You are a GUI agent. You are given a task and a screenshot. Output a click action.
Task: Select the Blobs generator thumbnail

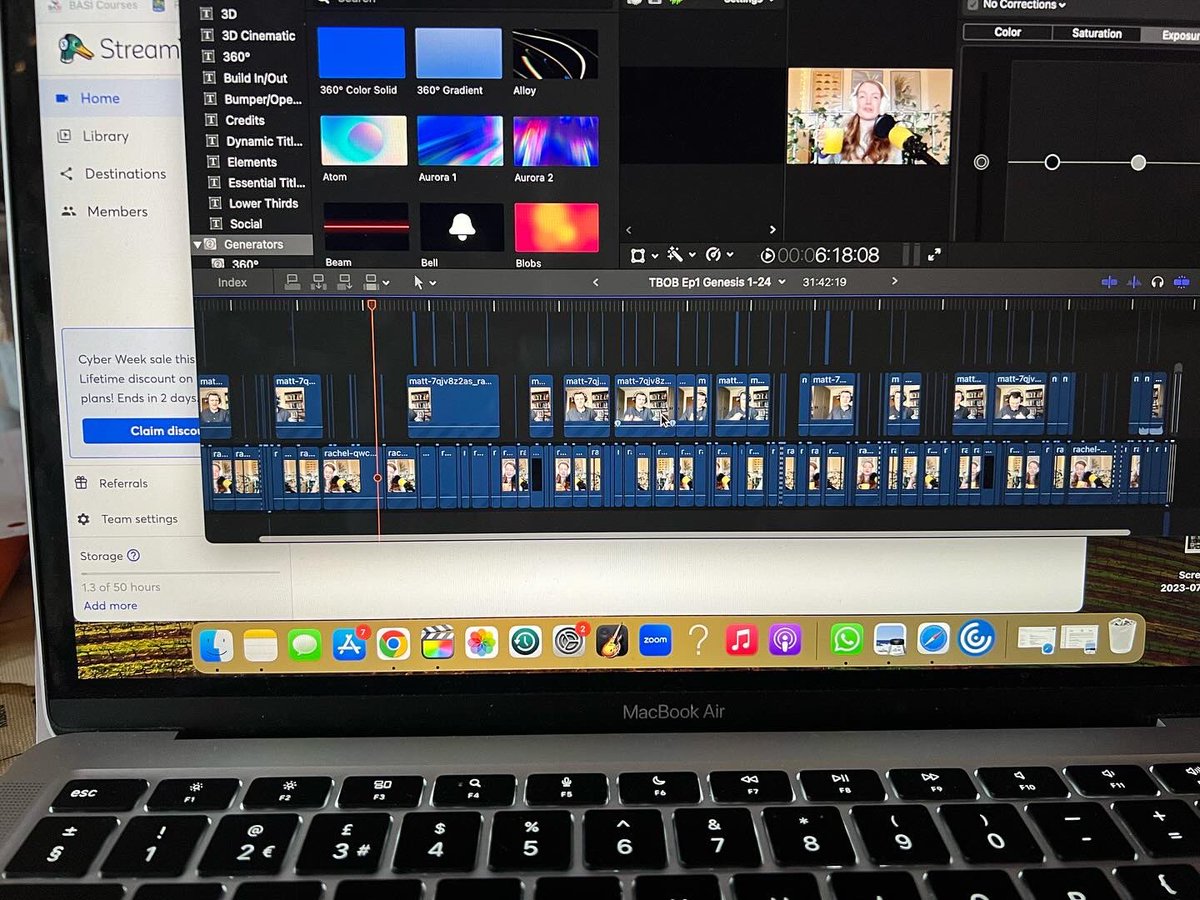pyautogui.click(x=556, y=228)
